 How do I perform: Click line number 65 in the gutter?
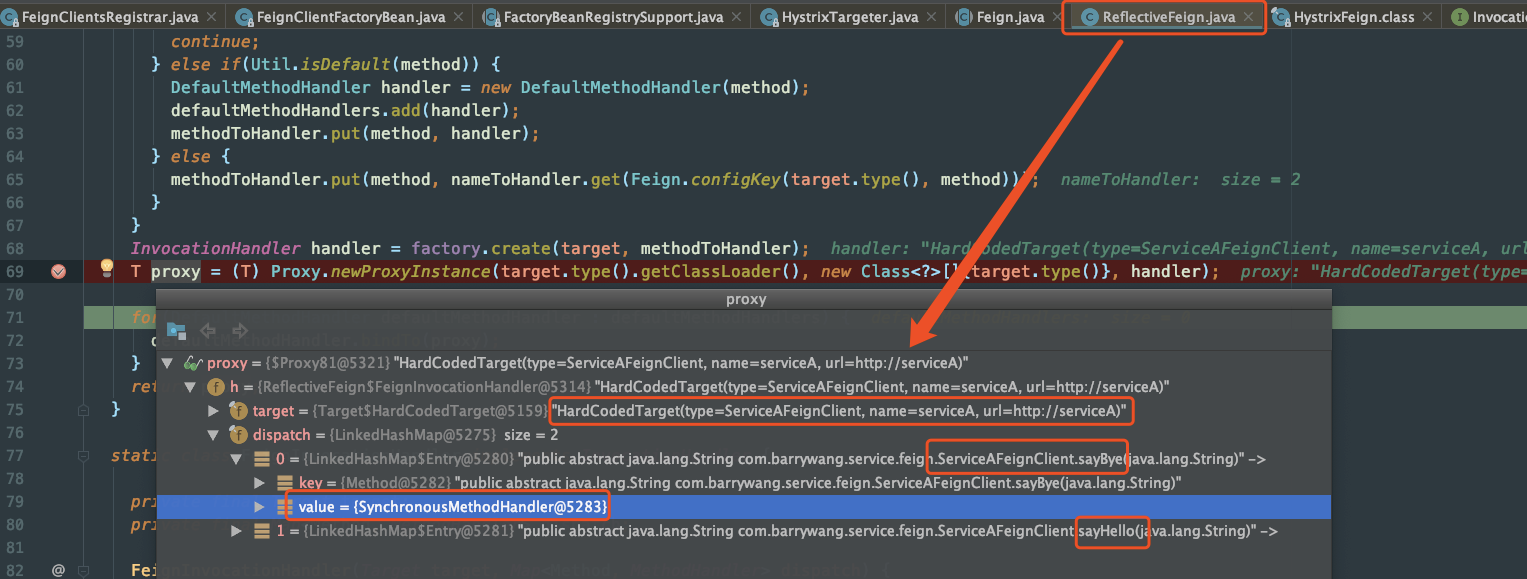pos(15,180)
